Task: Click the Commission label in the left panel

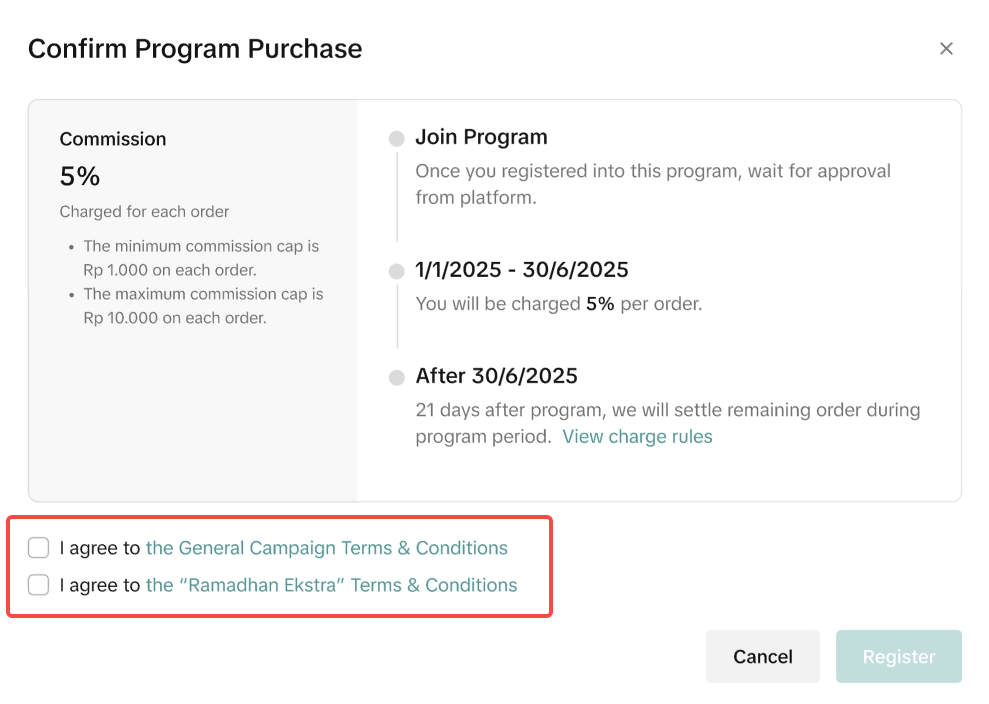Action: coord(113,140)
